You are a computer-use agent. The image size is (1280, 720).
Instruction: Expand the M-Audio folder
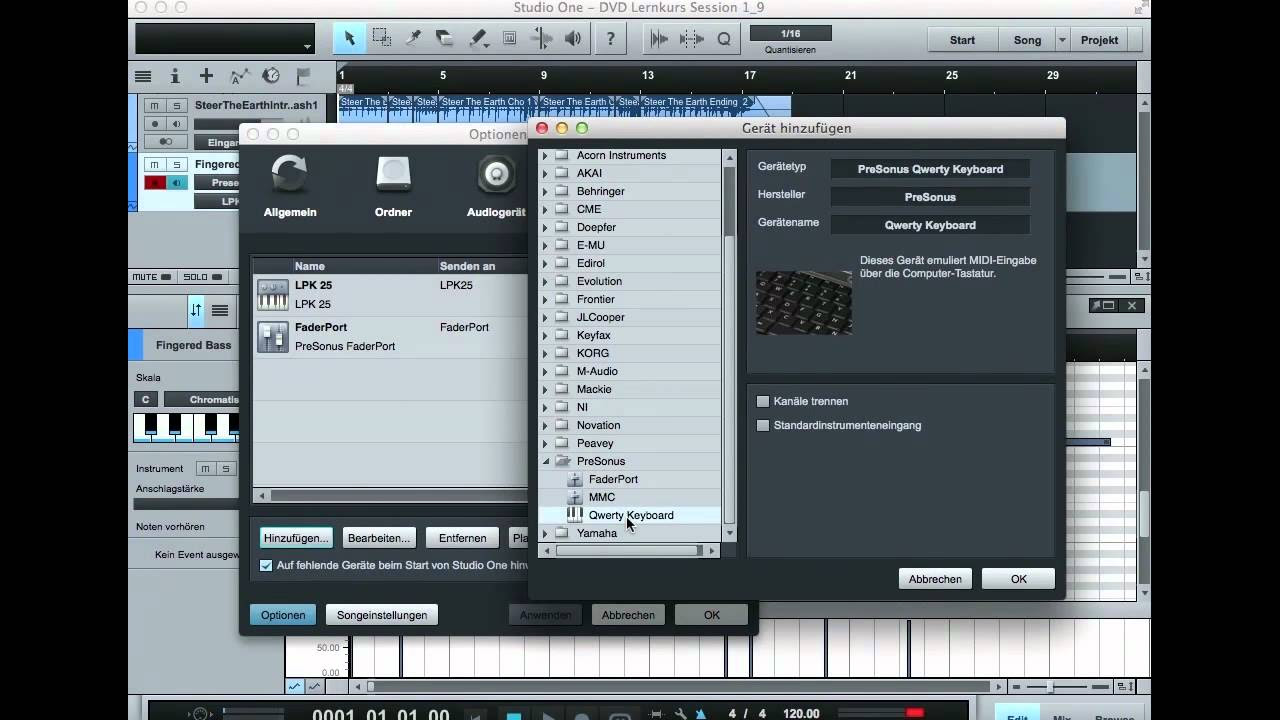pos(545,371)
